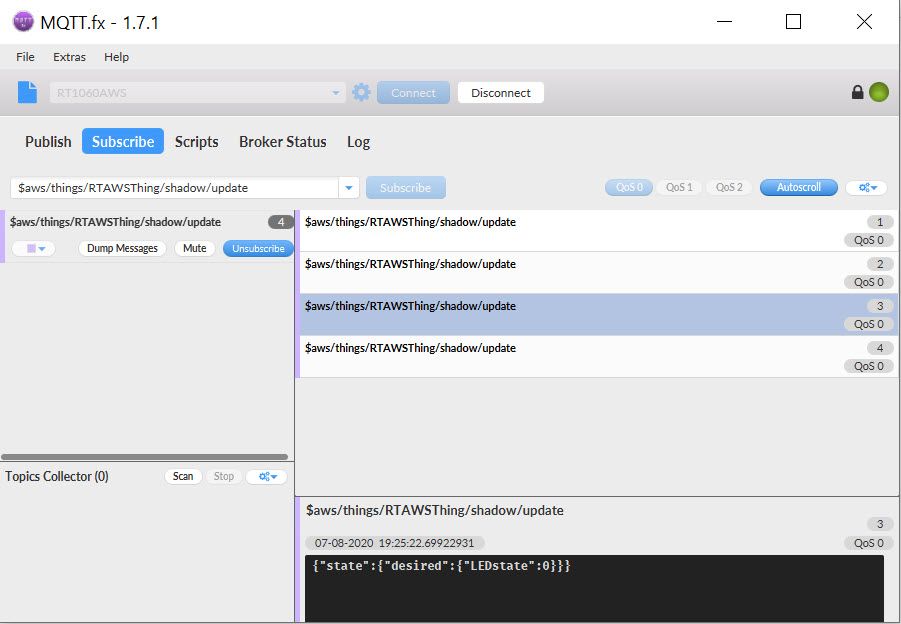Click the padlock TLS status icon

pyautogui.click(x=857, y=92)
